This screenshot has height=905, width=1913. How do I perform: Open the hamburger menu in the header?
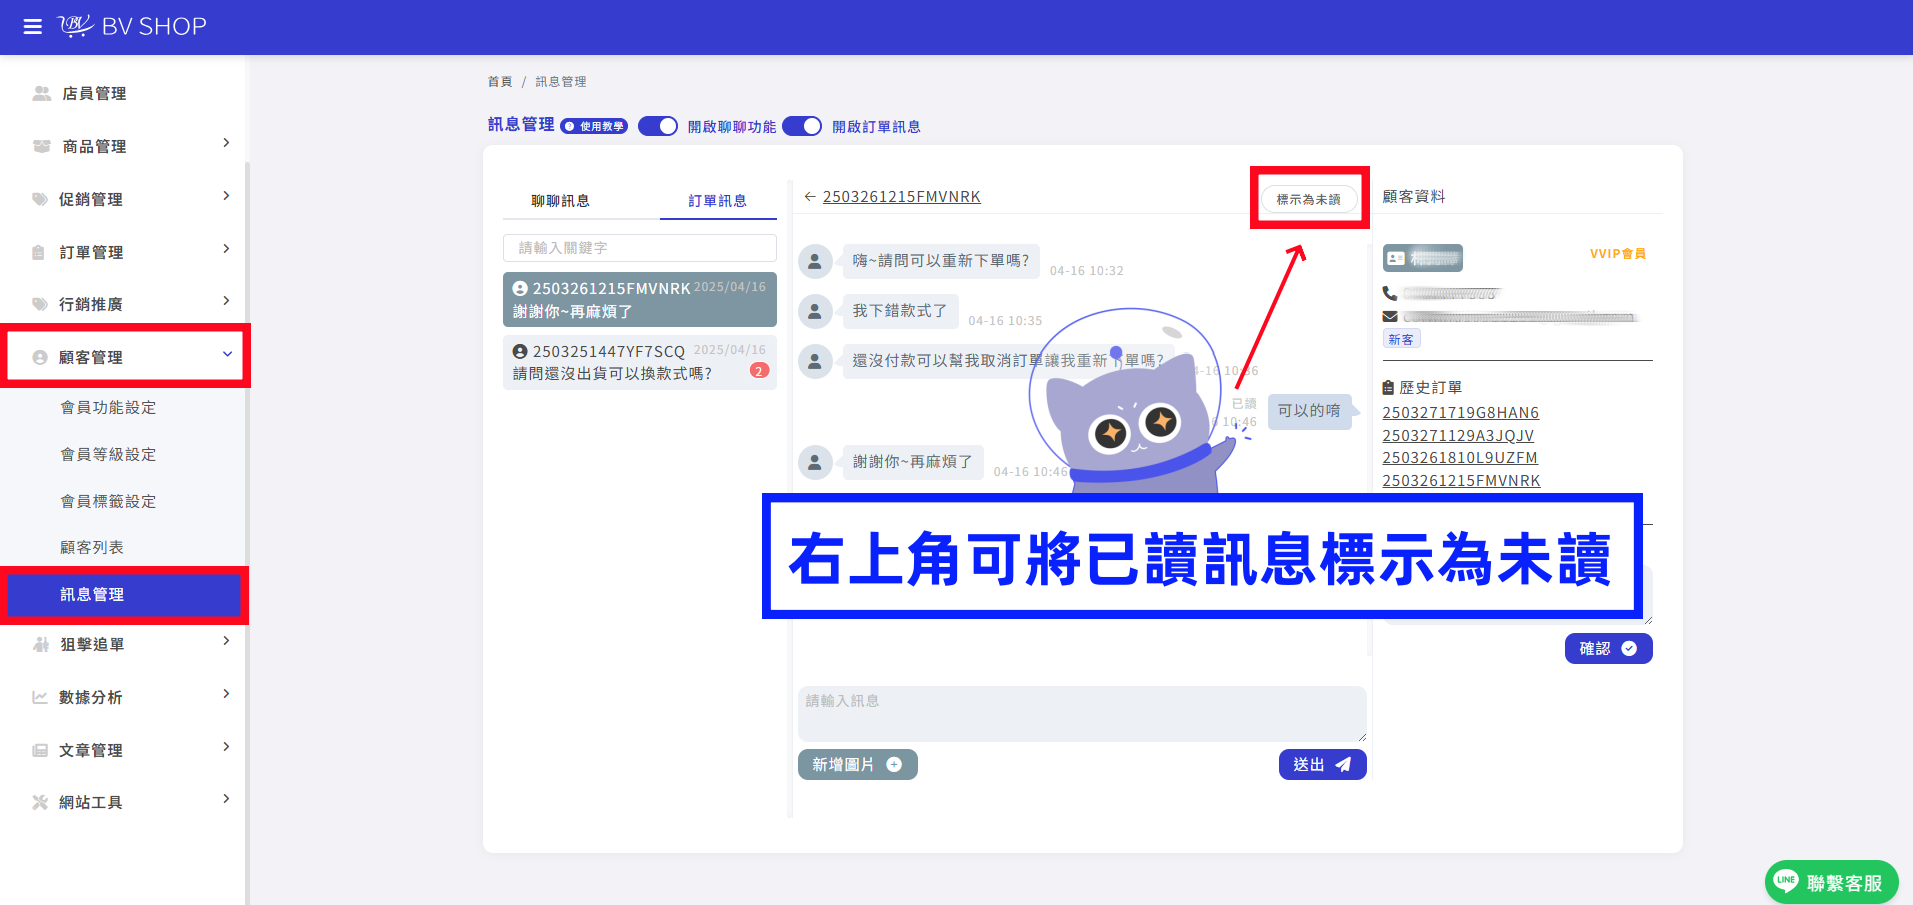pos(33,27)
